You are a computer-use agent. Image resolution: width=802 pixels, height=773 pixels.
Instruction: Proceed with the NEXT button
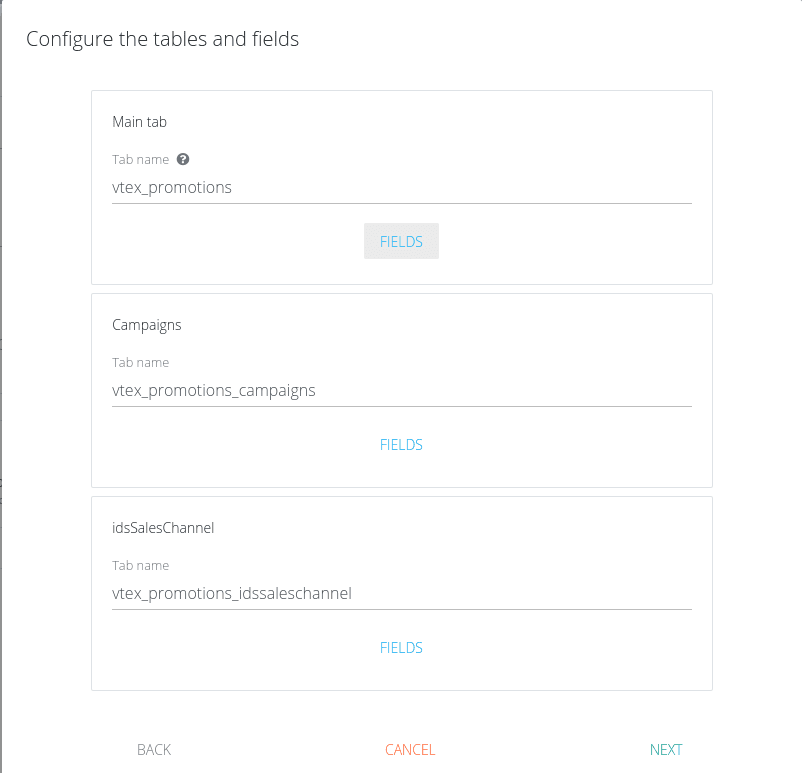pyautogui.click(x=666, y=750)
